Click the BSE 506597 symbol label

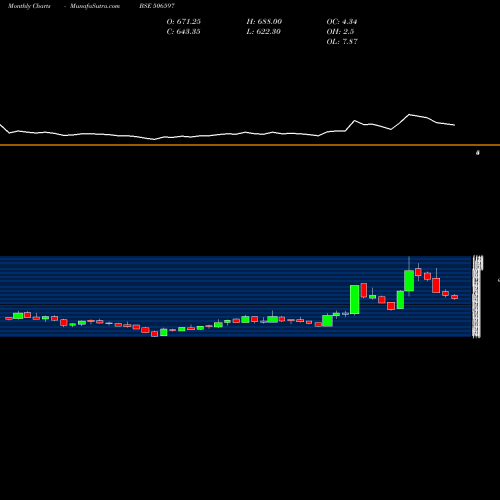point(157,6)
